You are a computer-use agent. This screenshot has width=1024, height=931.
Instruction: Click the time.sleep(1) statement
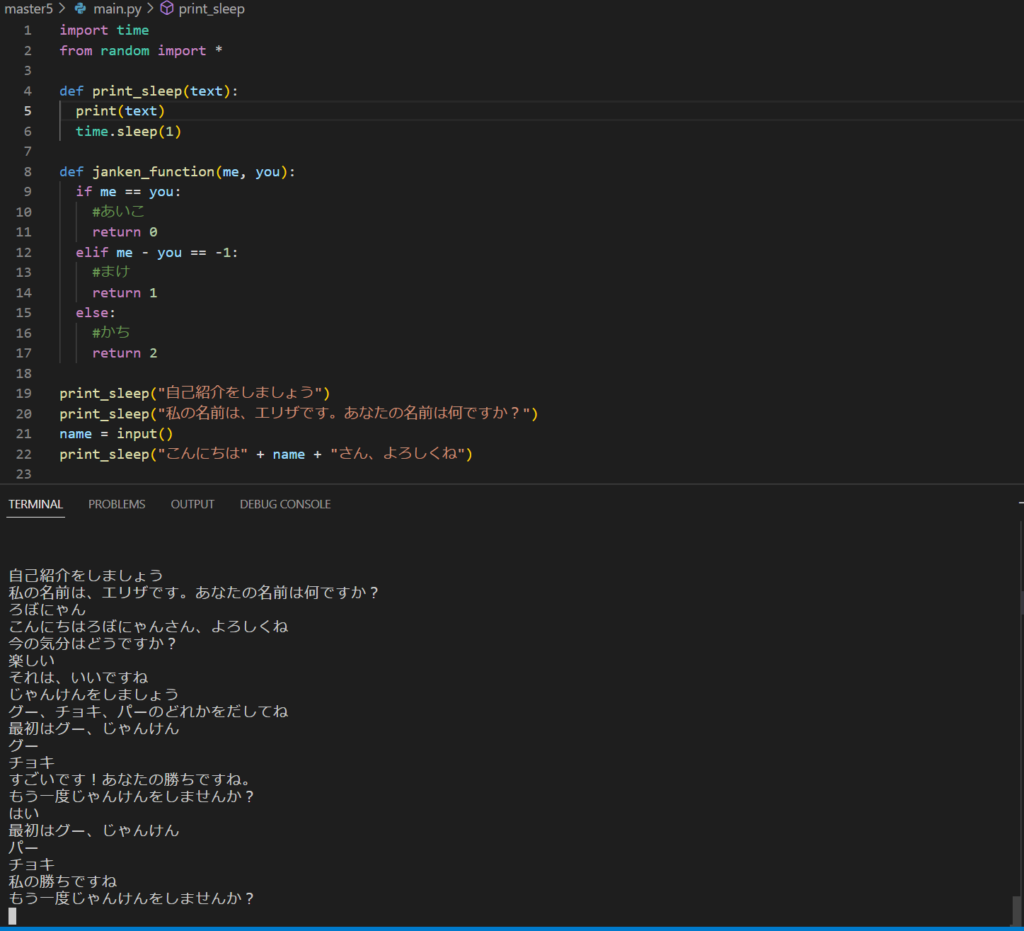128,131
